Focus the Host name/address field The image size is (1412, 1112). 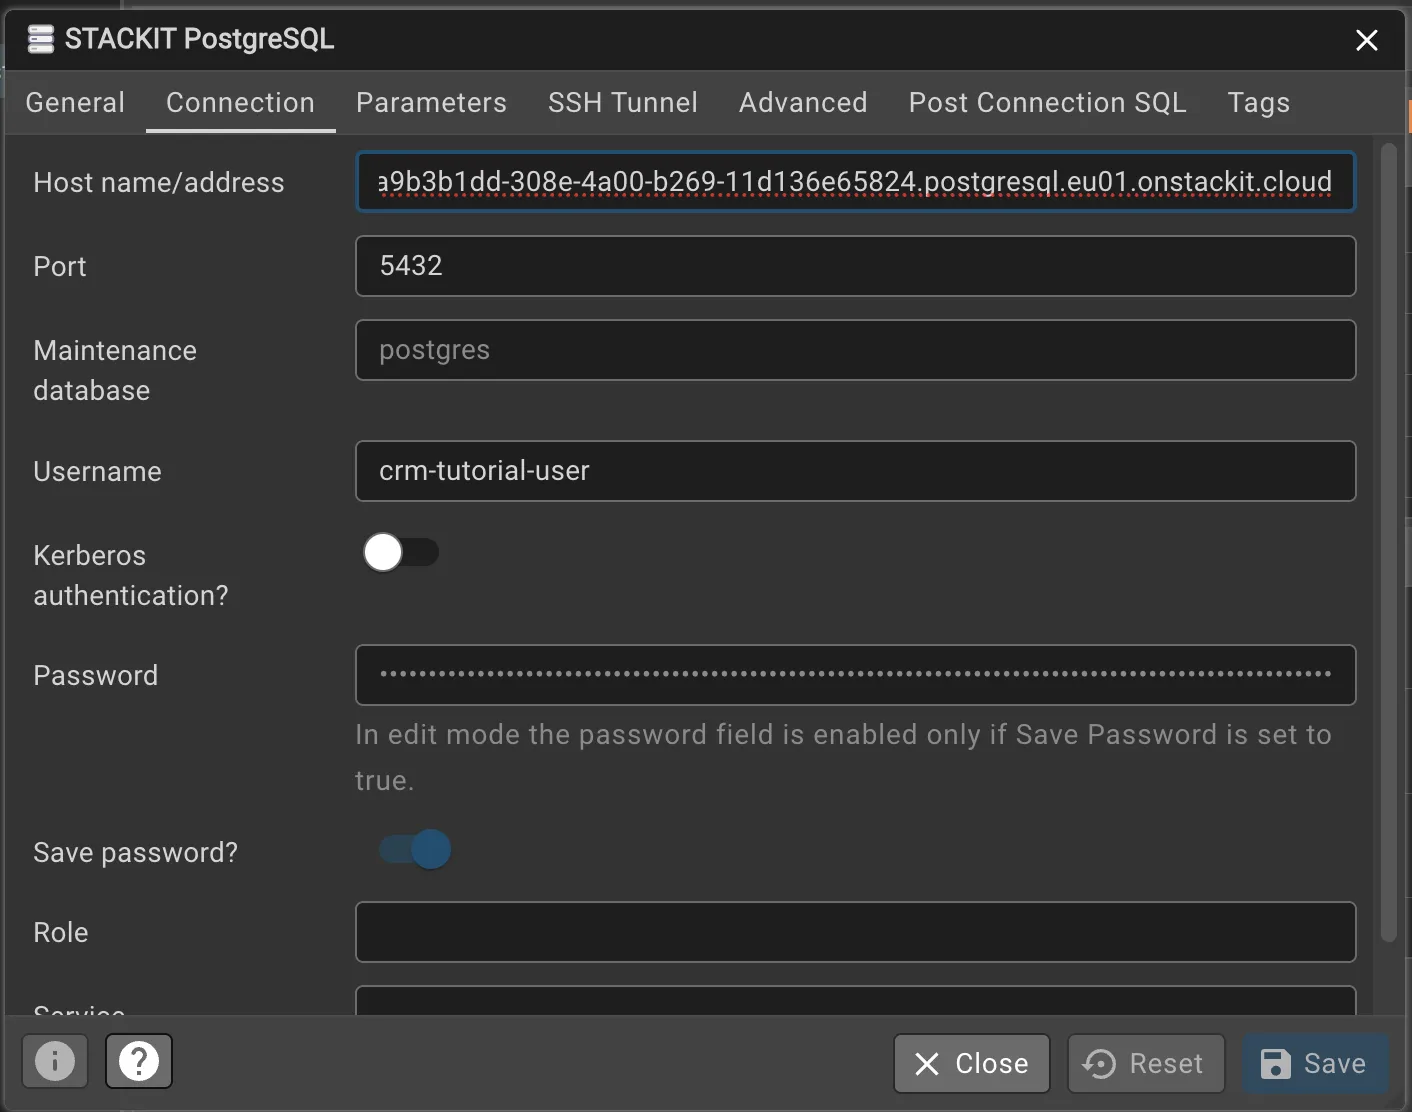pos(855,182)
